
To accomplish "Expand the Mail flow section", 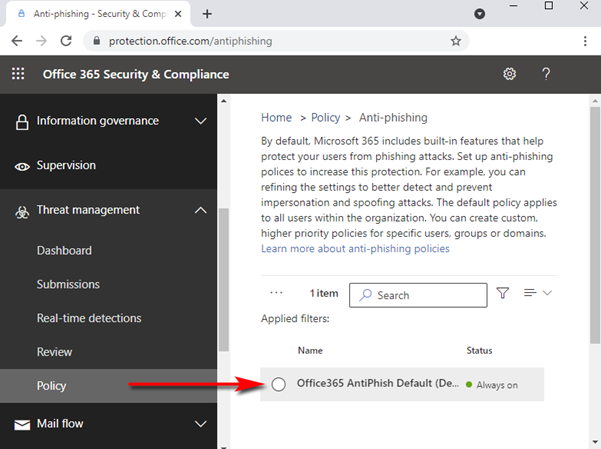I will pos(200,424).
